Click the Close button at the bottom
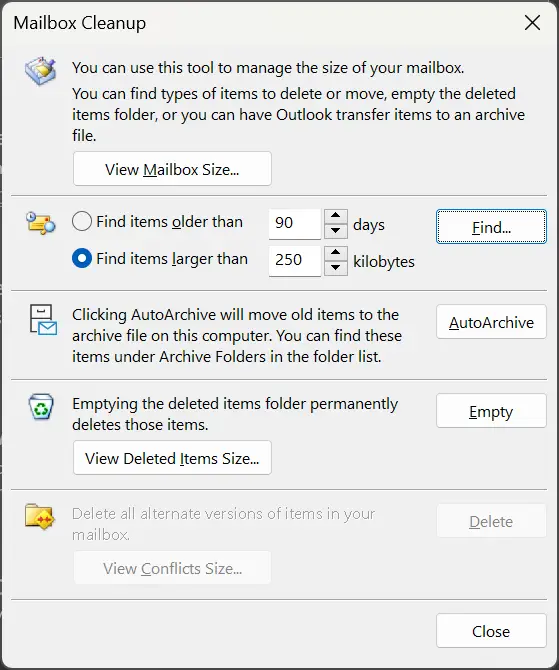This screenshot has width=559, height=670. click(x=491, y=631)
